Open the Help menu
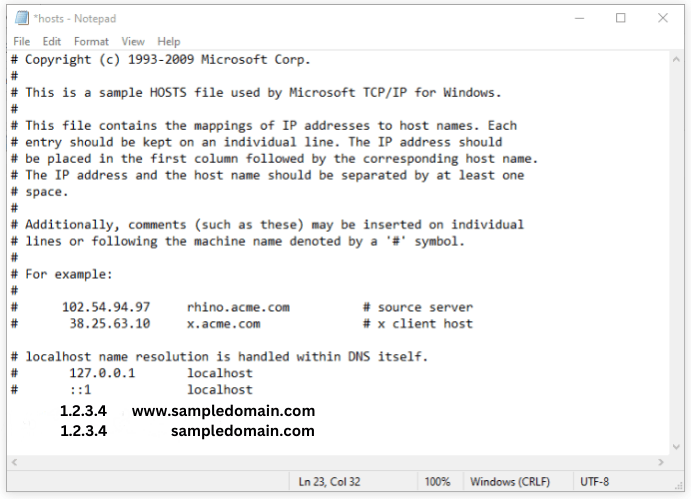Screen dimensions: 692x500 coord(169,42)
